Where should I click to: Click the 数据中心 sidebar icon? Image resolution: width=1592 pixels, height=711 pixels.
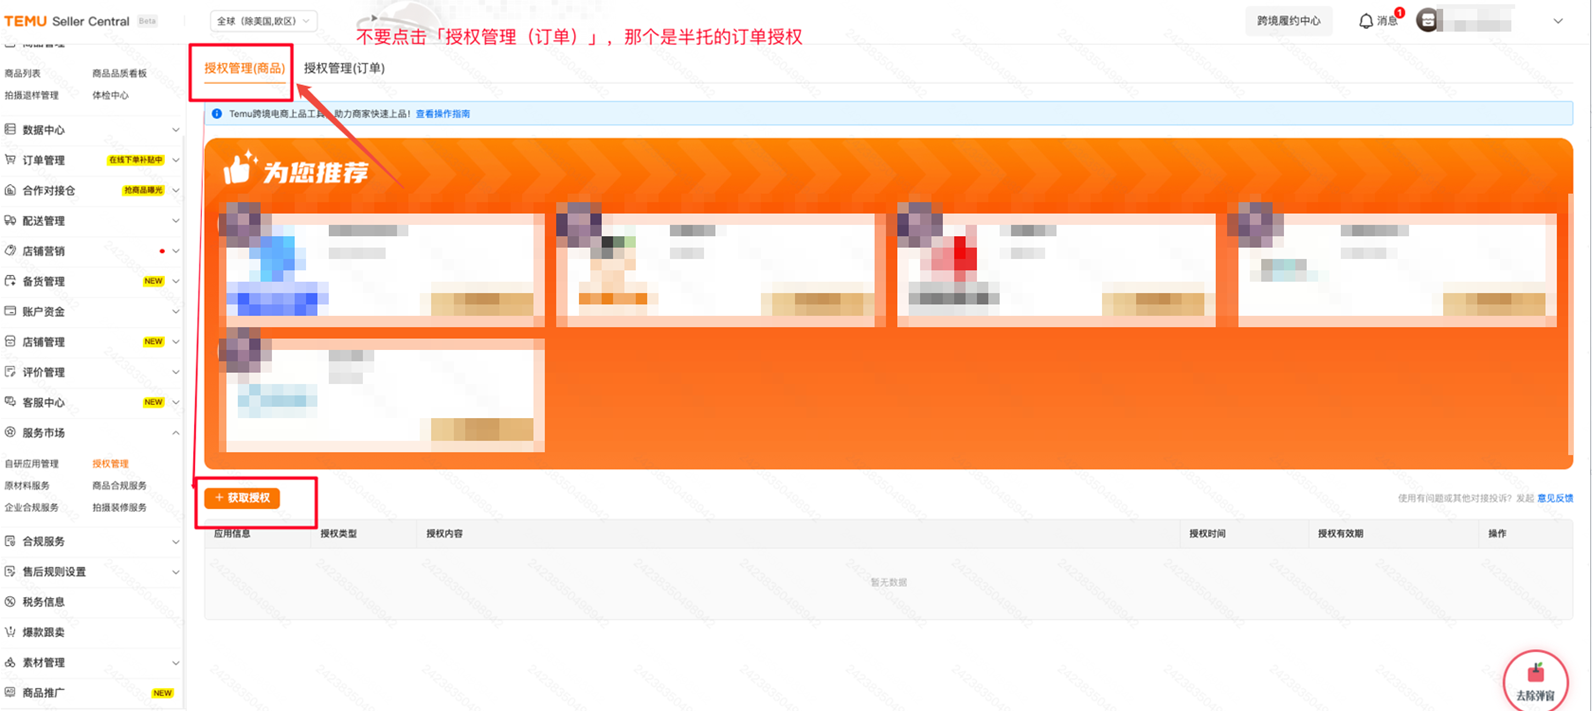(x=10, y=130)
